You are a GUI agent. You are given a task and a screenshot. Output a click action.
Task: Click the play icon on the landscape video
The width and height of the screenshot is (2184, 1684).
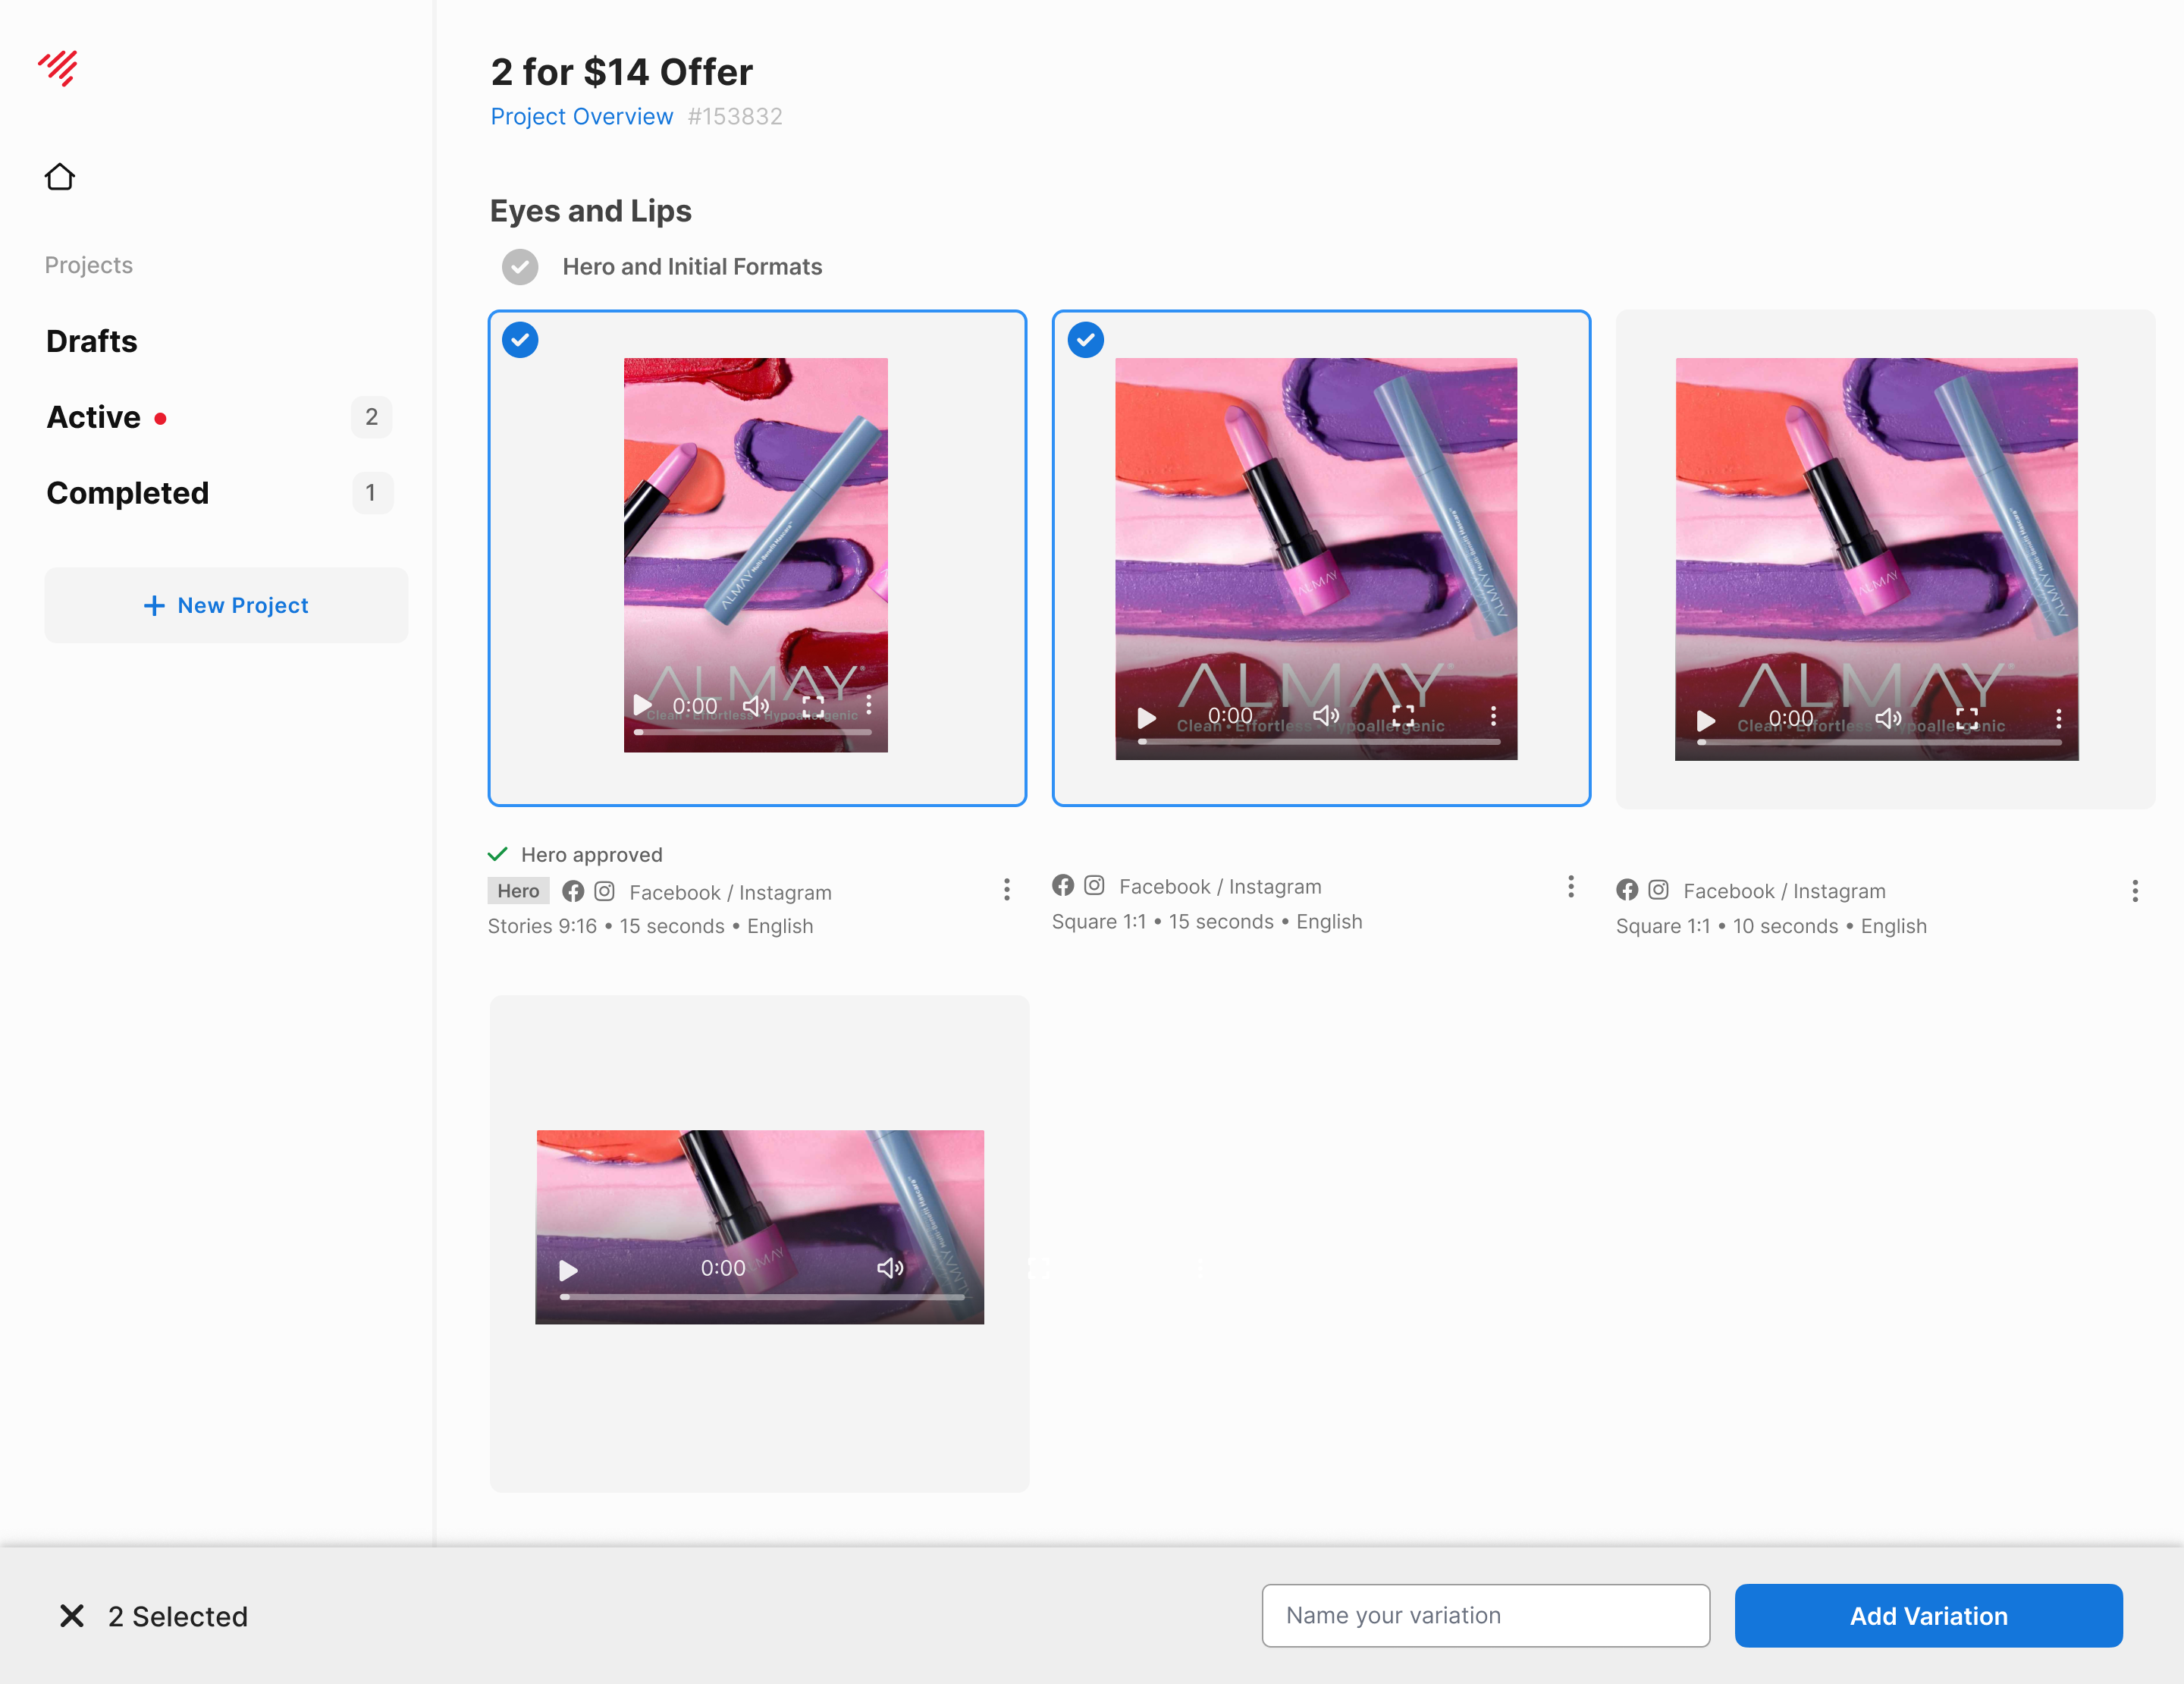pyautogui.click(x=568, y=1269)
